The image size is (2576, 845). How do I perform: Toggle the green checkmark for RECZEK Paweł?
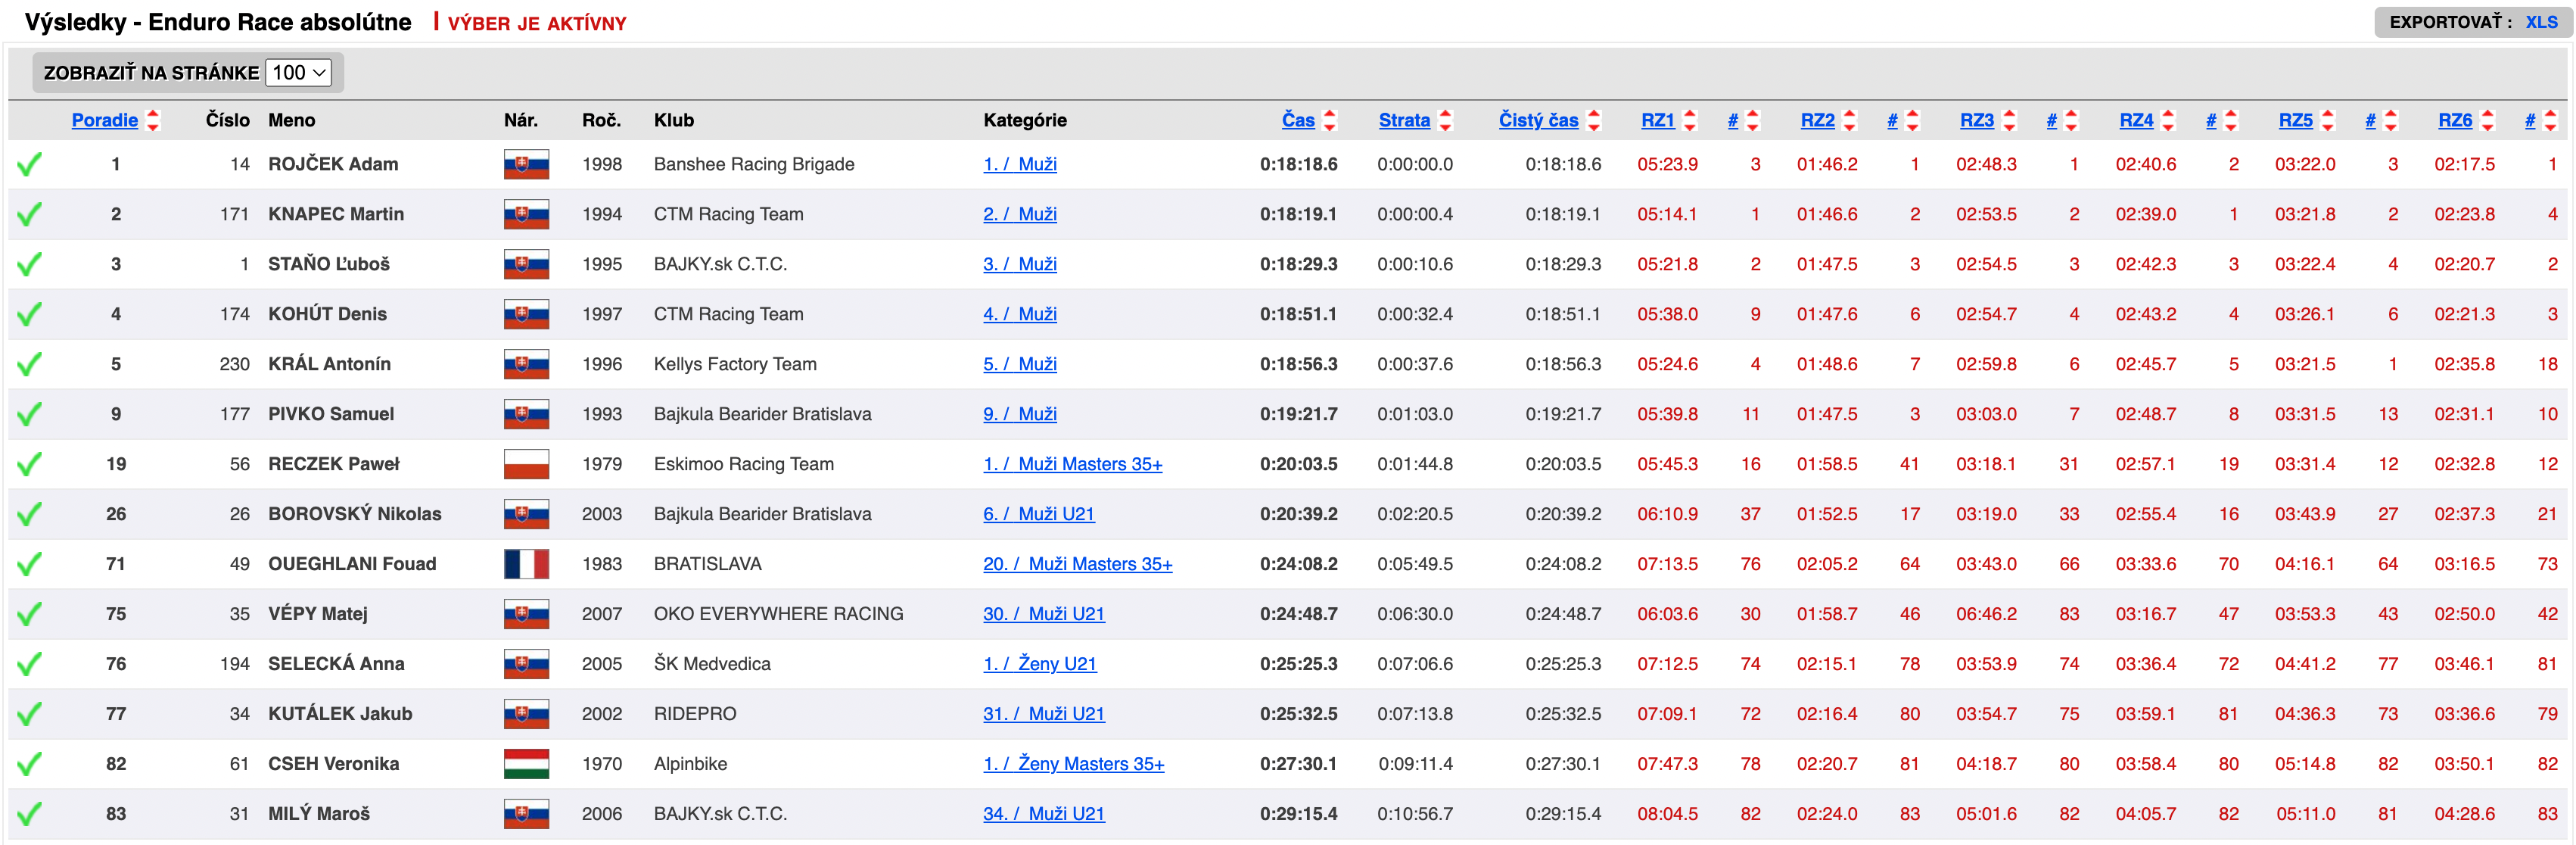[30, 464]
